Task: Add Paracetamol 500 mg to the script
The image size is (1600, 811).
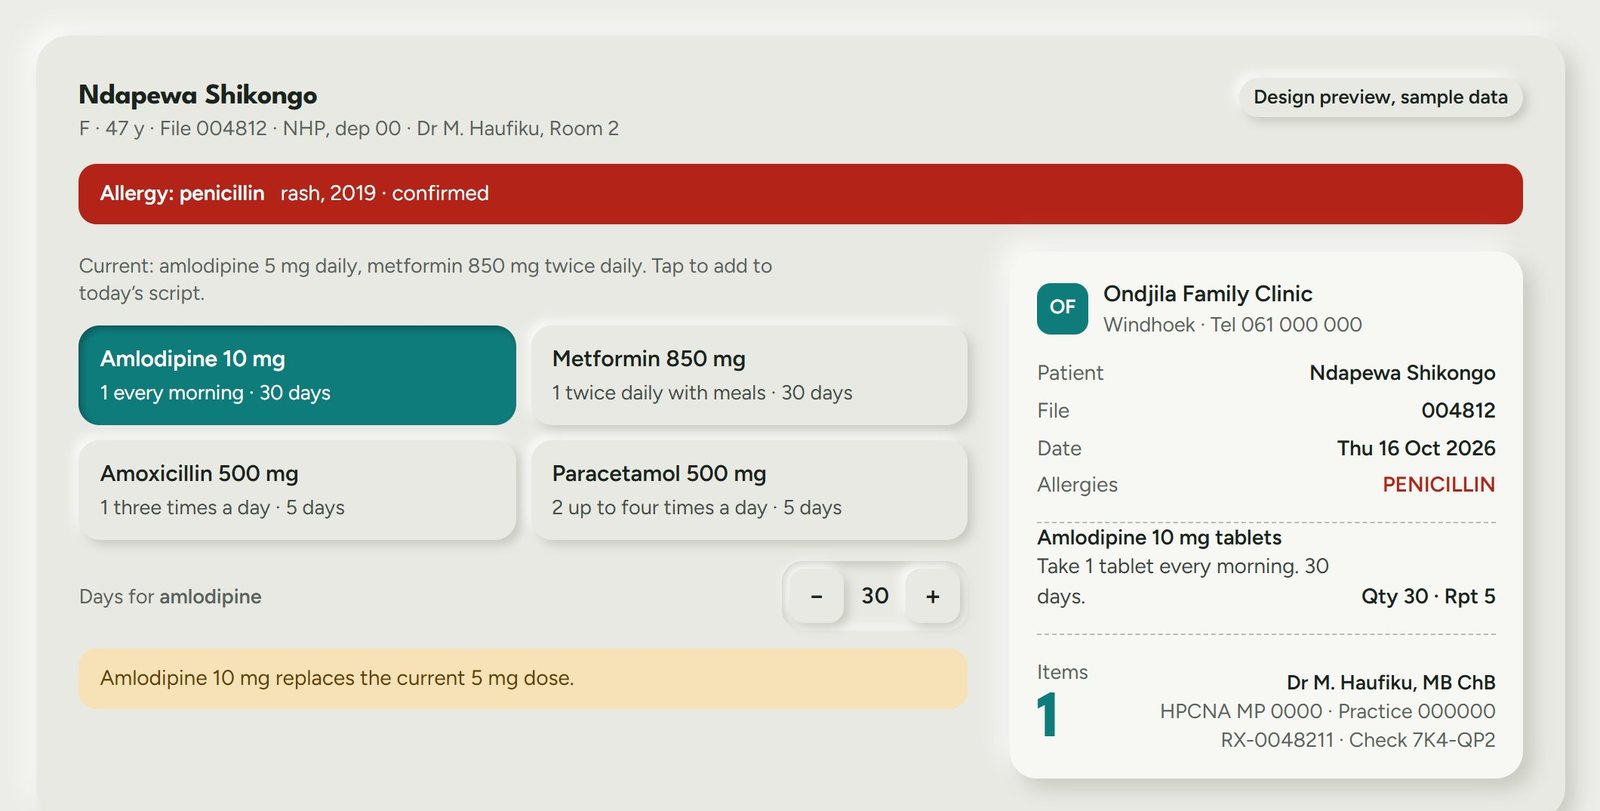Action: (749, 490)
